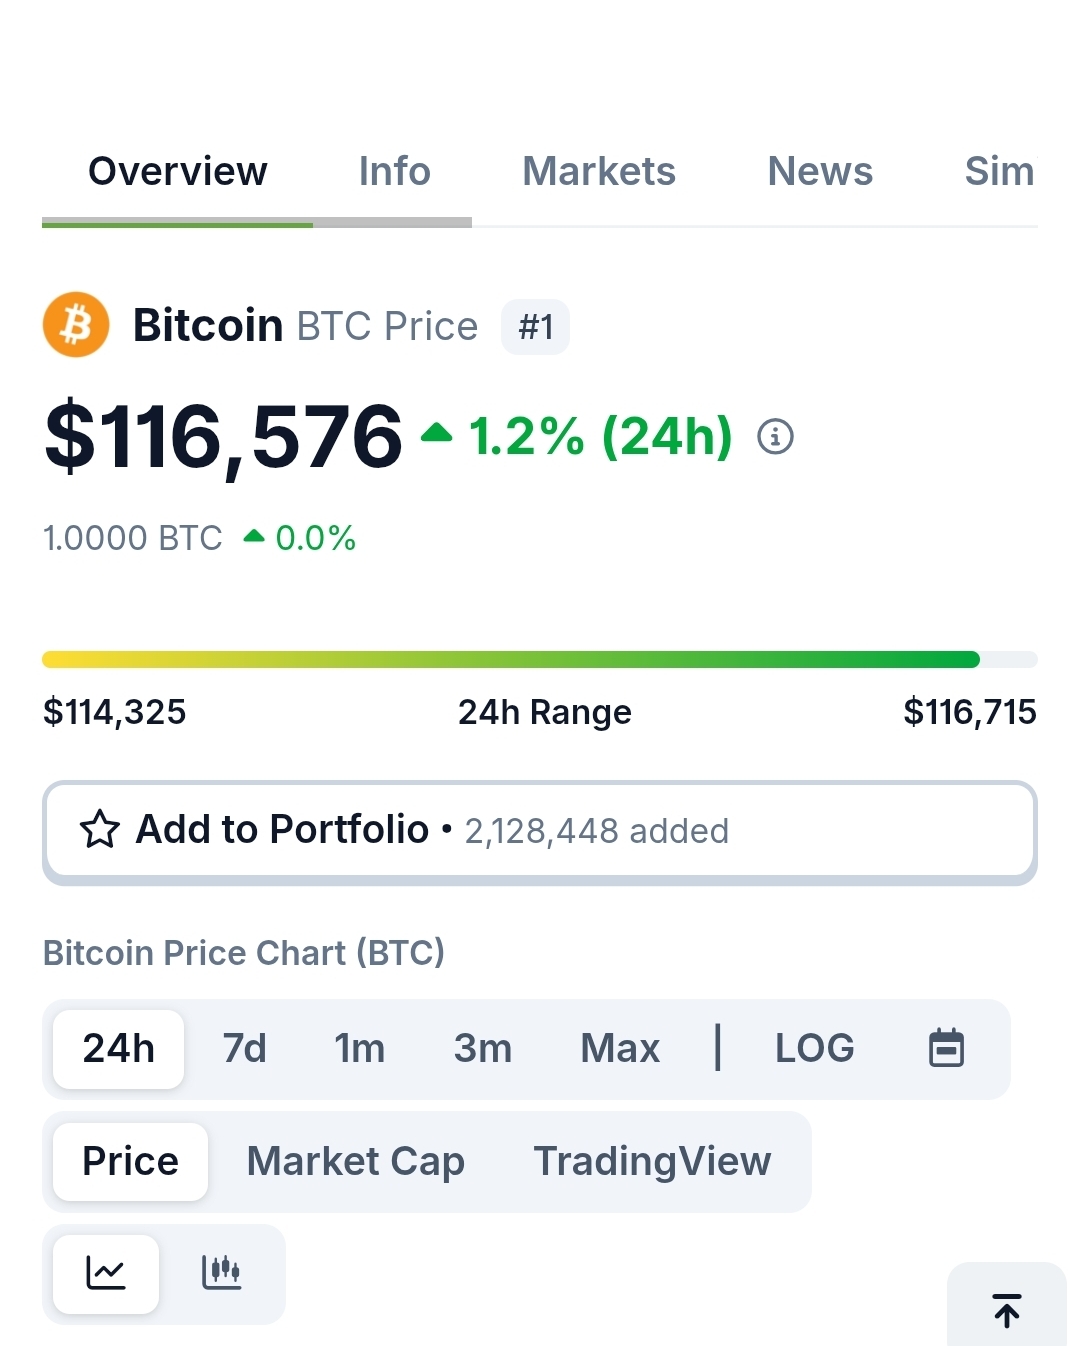Open the 24h change info icon
Image resolution: width=1068 pixels, height=1346 pixels.
pyautogui.click(x=775, y=437)
